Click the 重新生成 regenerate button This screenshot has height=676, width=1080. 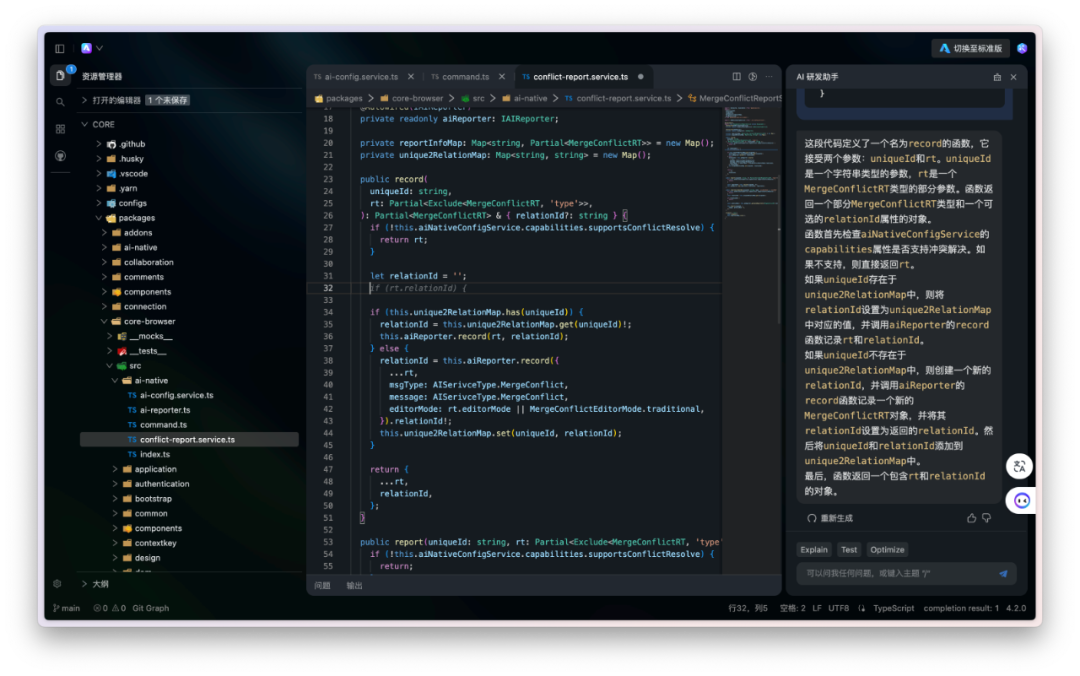coord(829,518)
